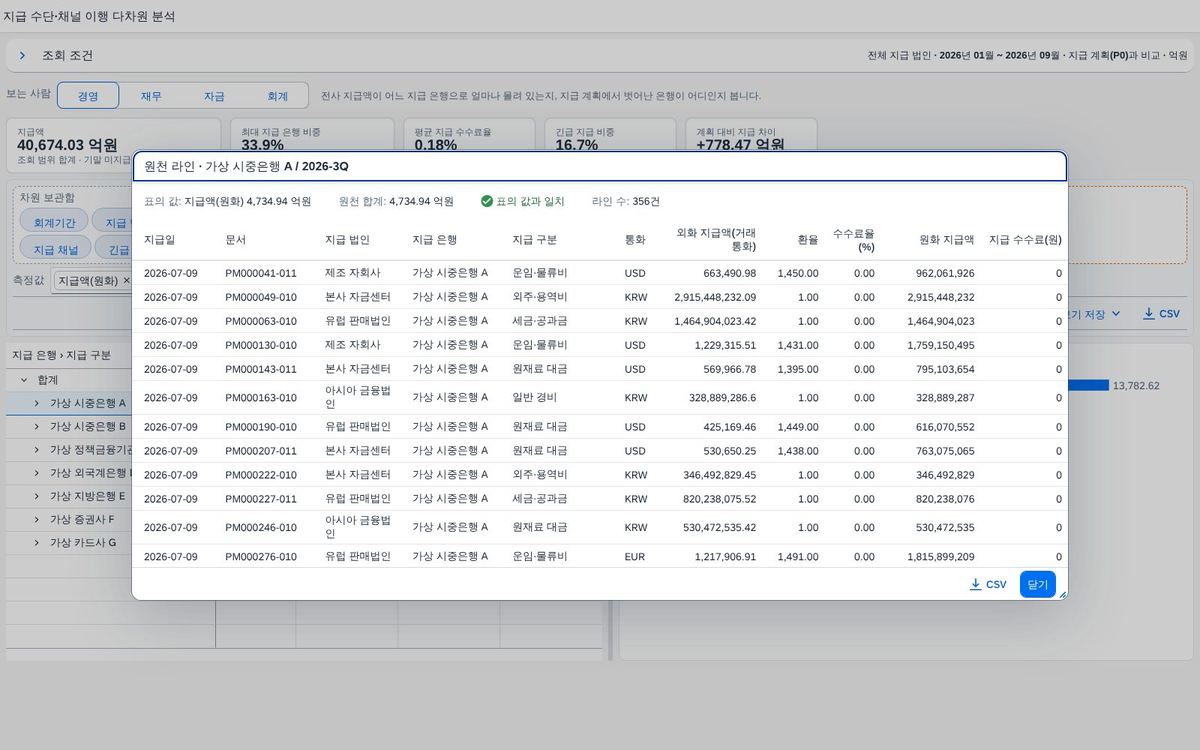Expand the 가상 시중은행 B row
Screen dimensions: 1200x750
pos(37,426)
